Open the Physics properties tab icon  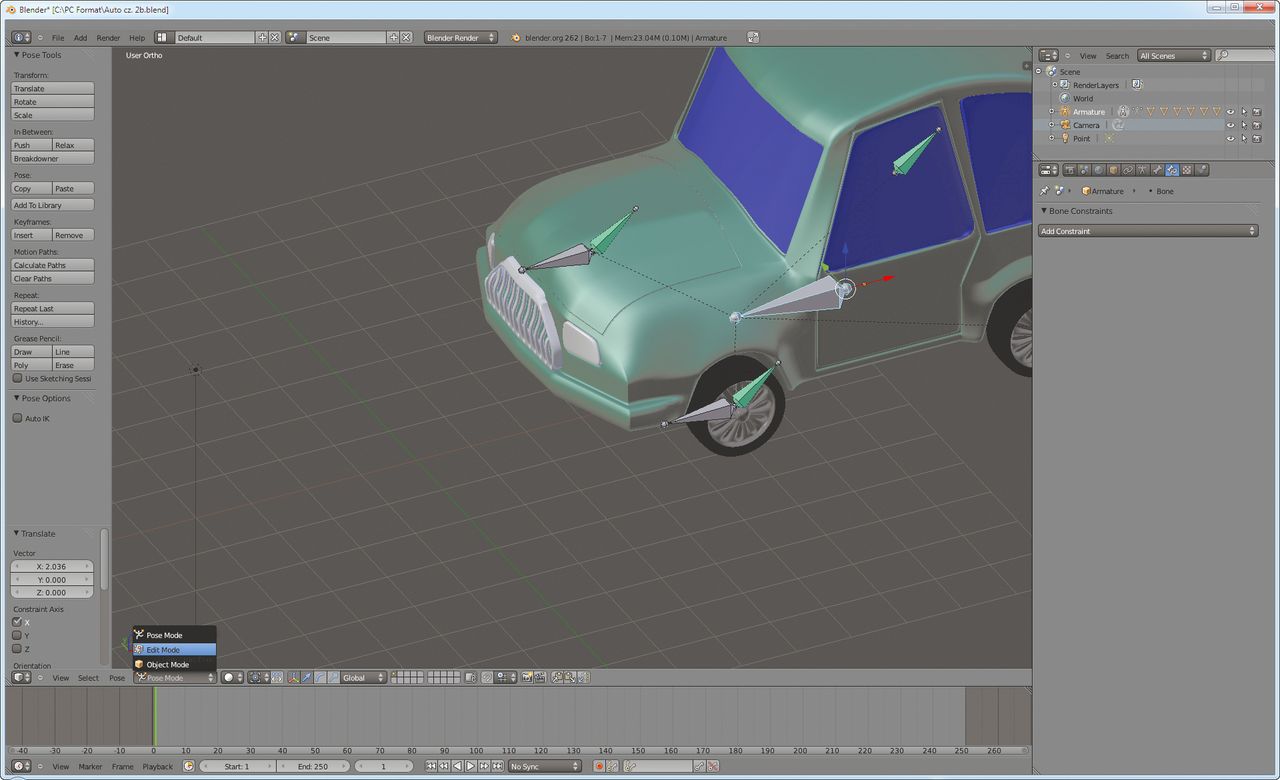1202,170
